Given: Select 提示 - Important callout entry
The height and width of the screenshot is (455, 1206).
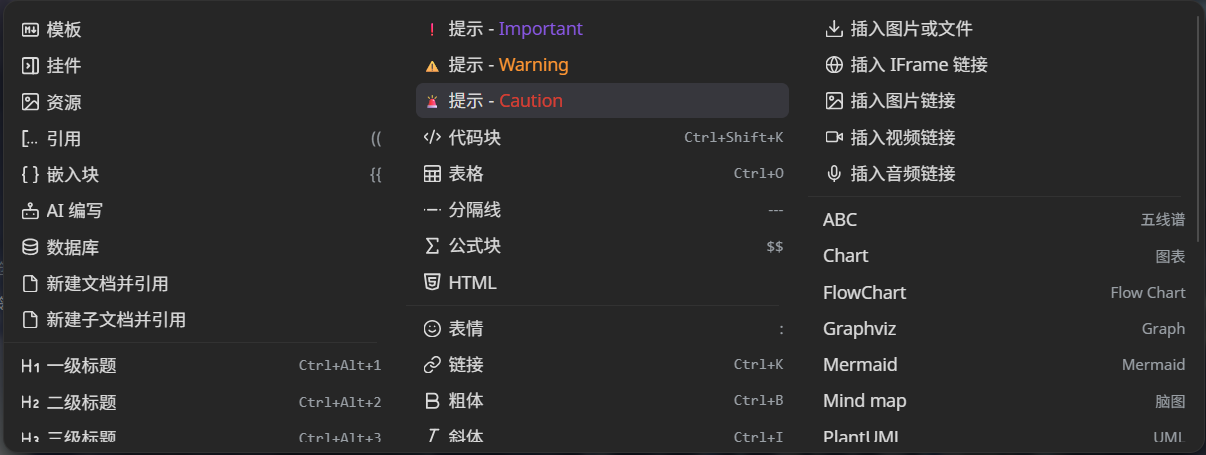Looking at the screenshot, I should 540,29.
